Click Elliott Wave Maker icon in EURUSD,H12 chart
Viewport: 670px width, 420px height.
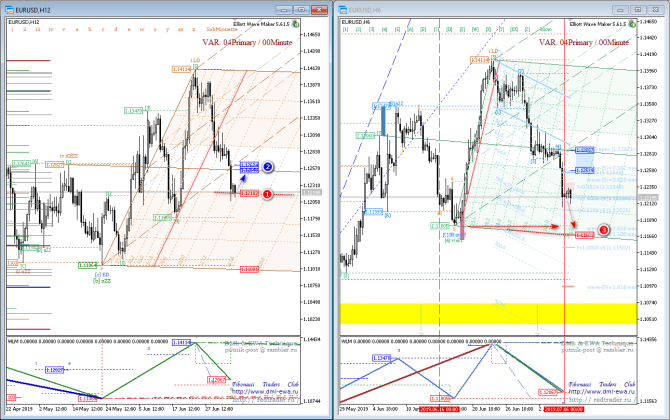pyautogui.click(x=295, y=24)
